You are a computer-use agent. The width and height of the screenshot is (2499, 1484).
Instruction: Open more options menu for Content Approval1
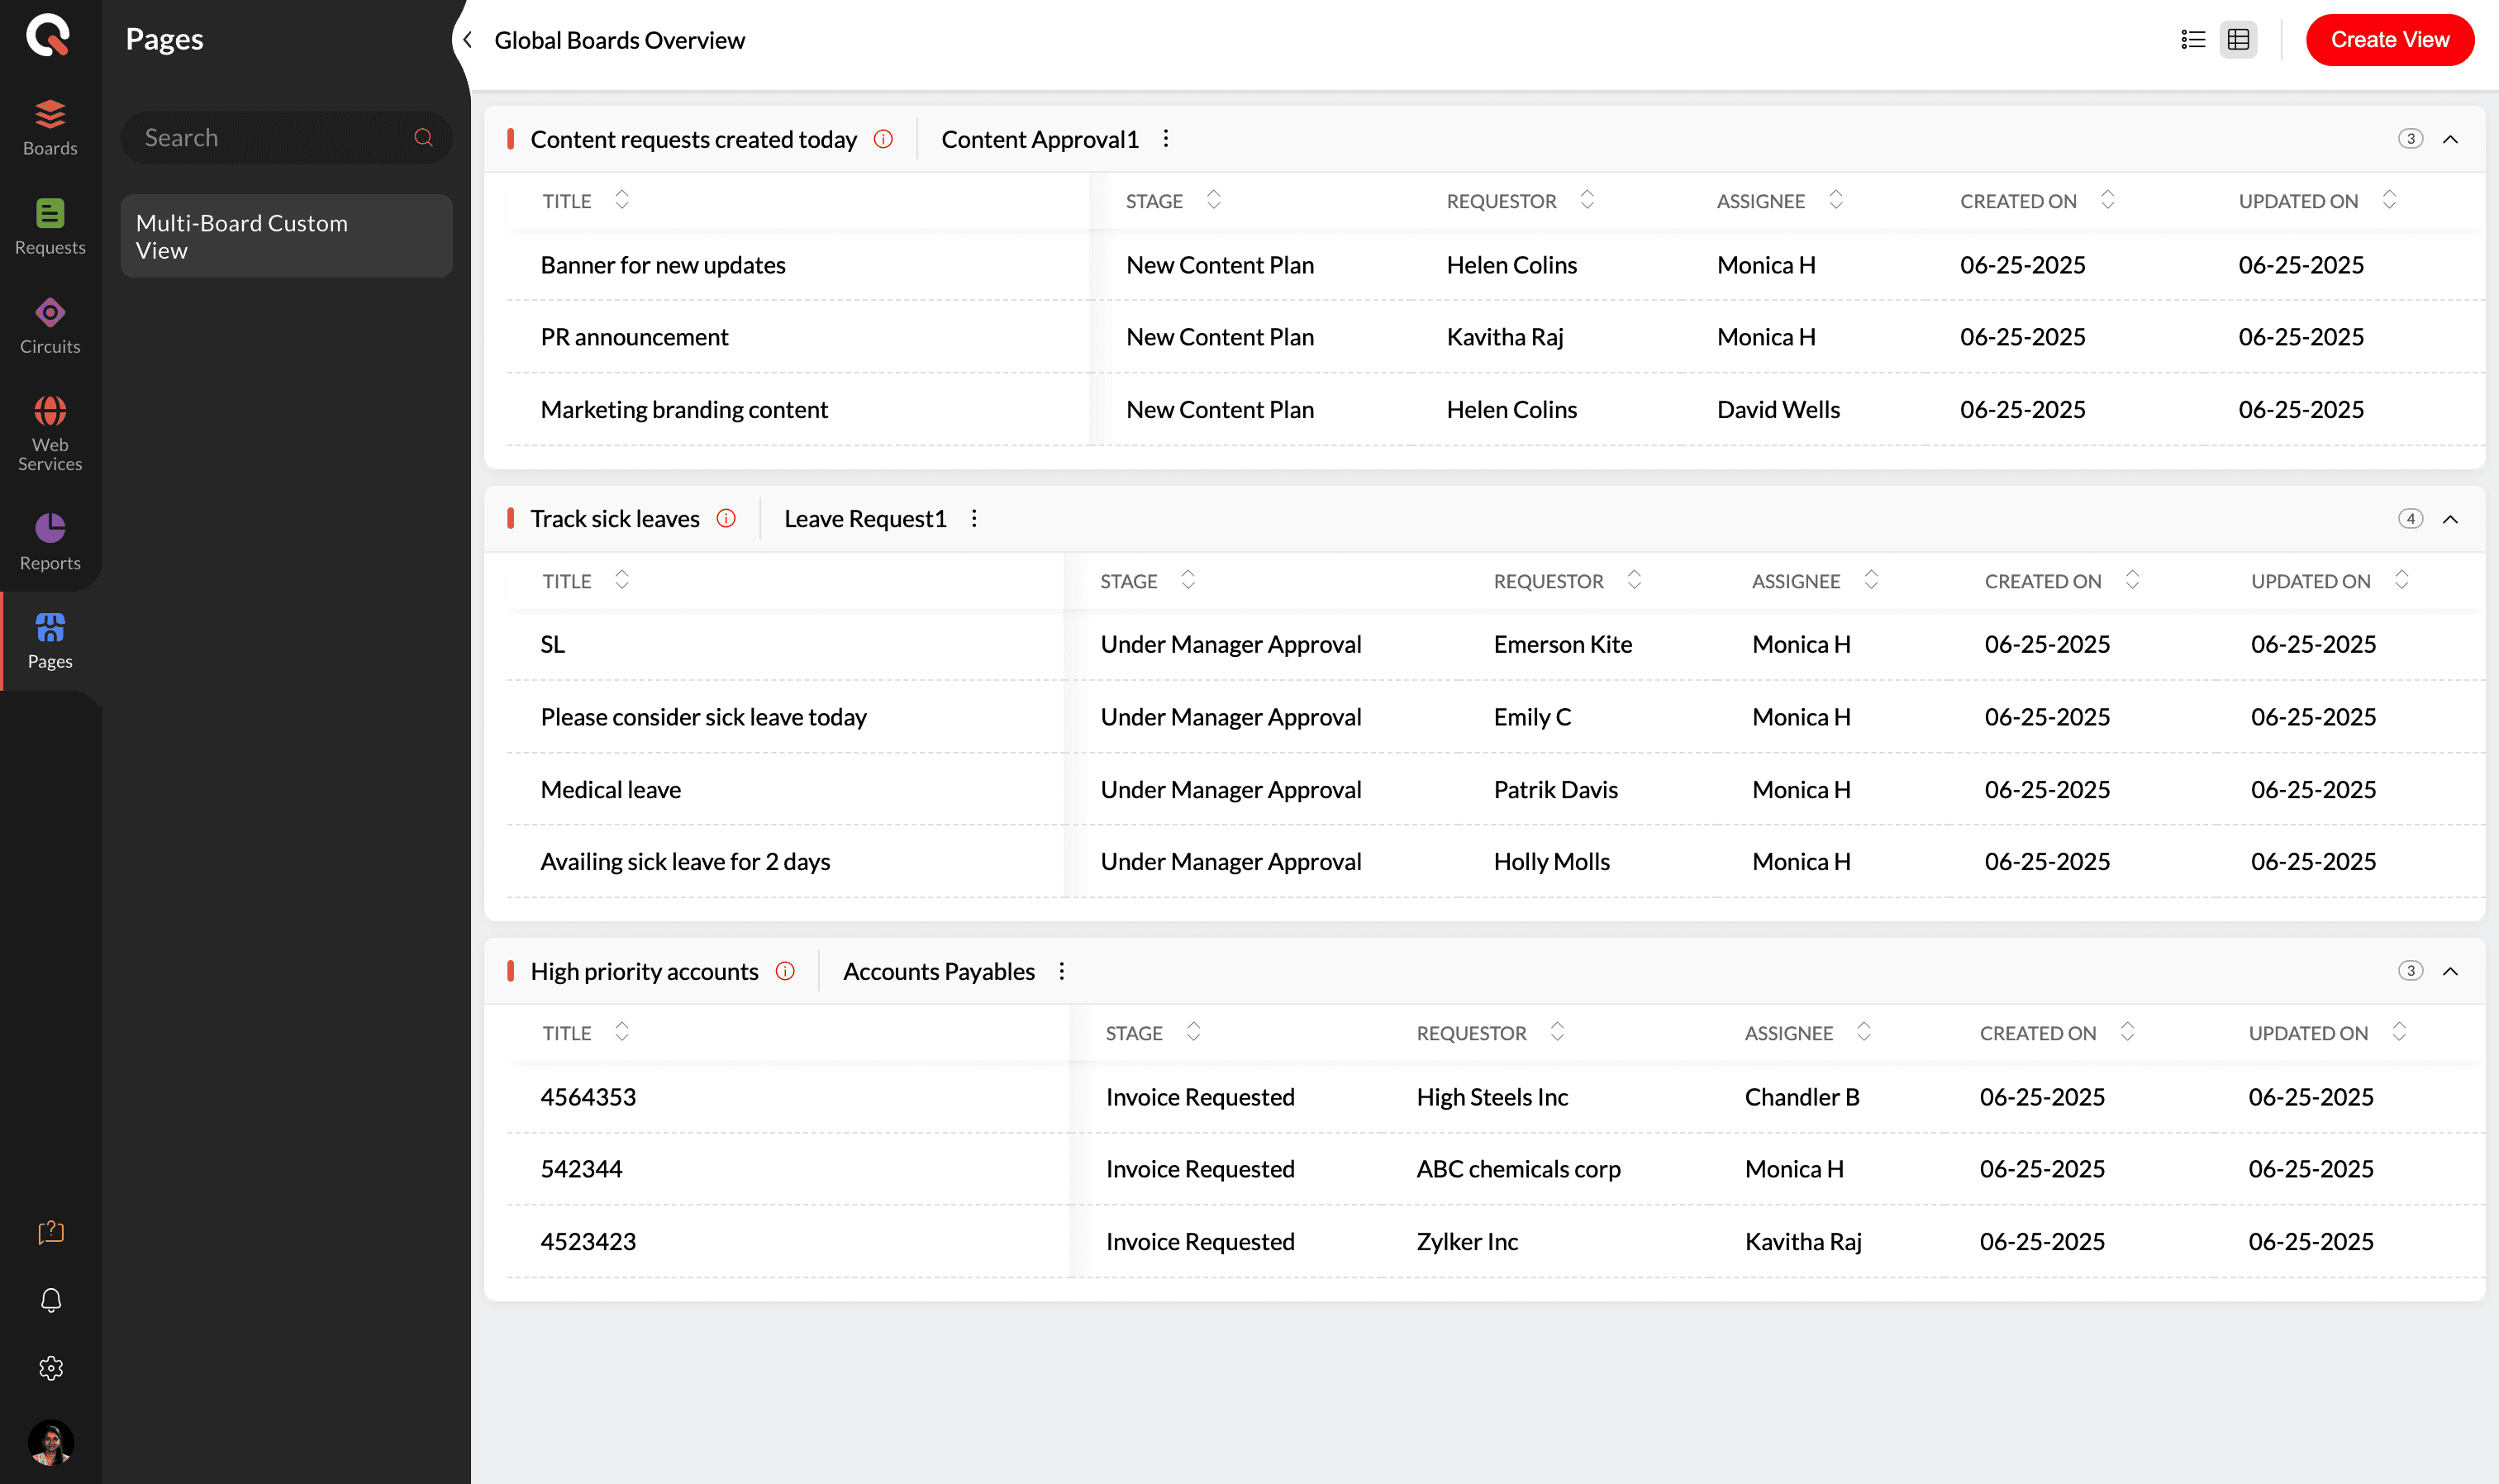pyautogui.click(x=1165, y=139)
